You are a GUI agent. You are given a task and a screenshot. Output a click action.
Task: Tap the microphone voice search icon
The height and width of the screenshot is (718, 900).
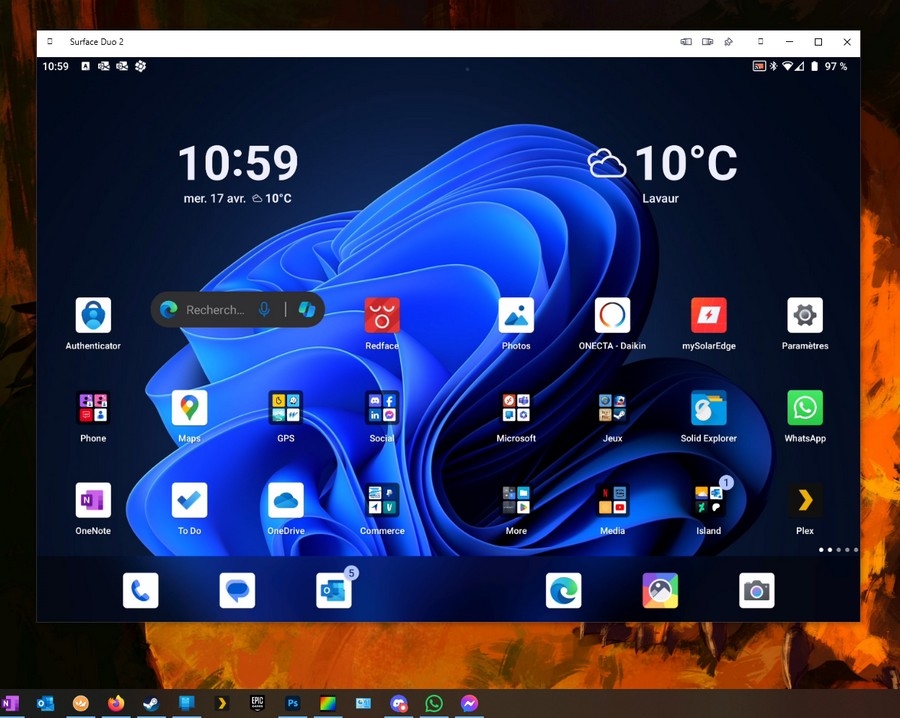point(264,310)
